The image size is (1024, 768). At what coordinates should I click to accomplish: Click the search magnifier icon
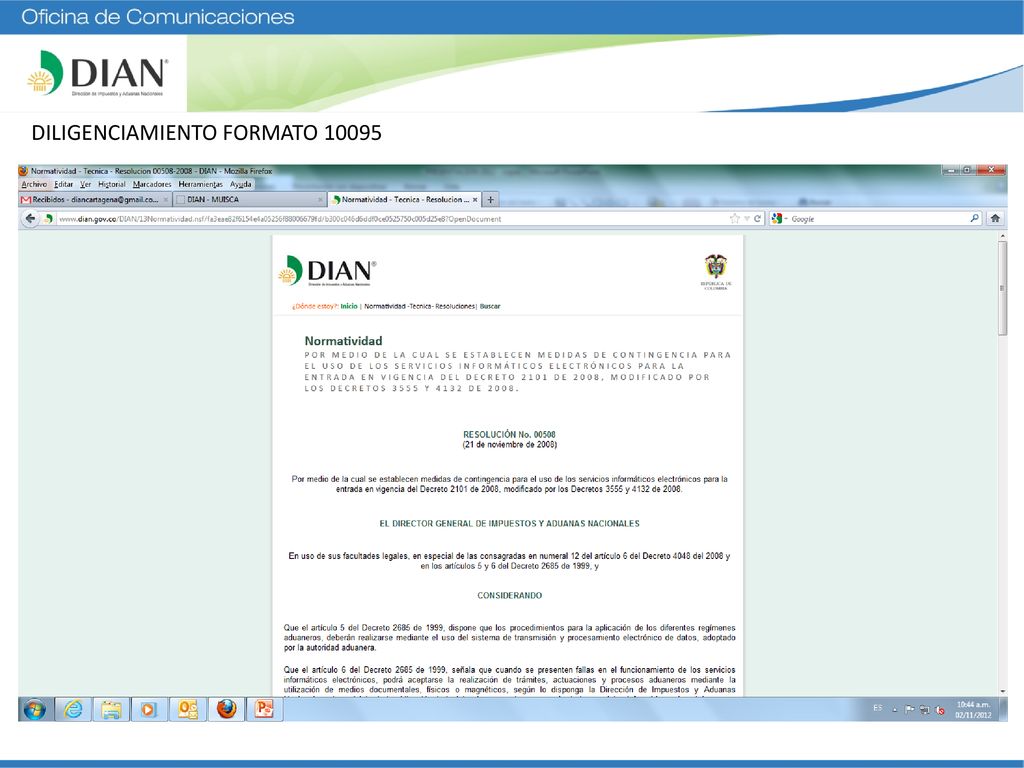(974, 219)
